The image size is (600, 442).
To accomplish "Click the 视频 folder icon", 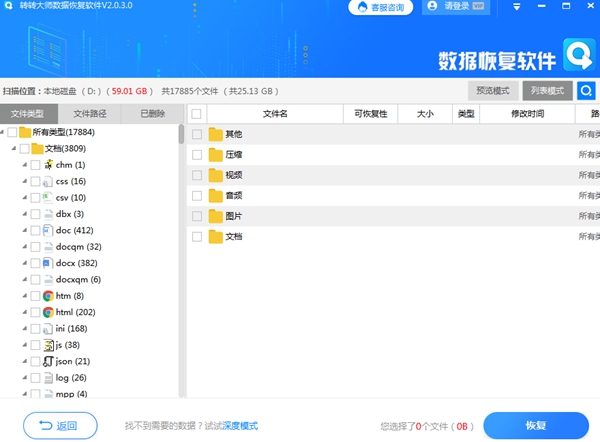I will click(x=216, y=175).
